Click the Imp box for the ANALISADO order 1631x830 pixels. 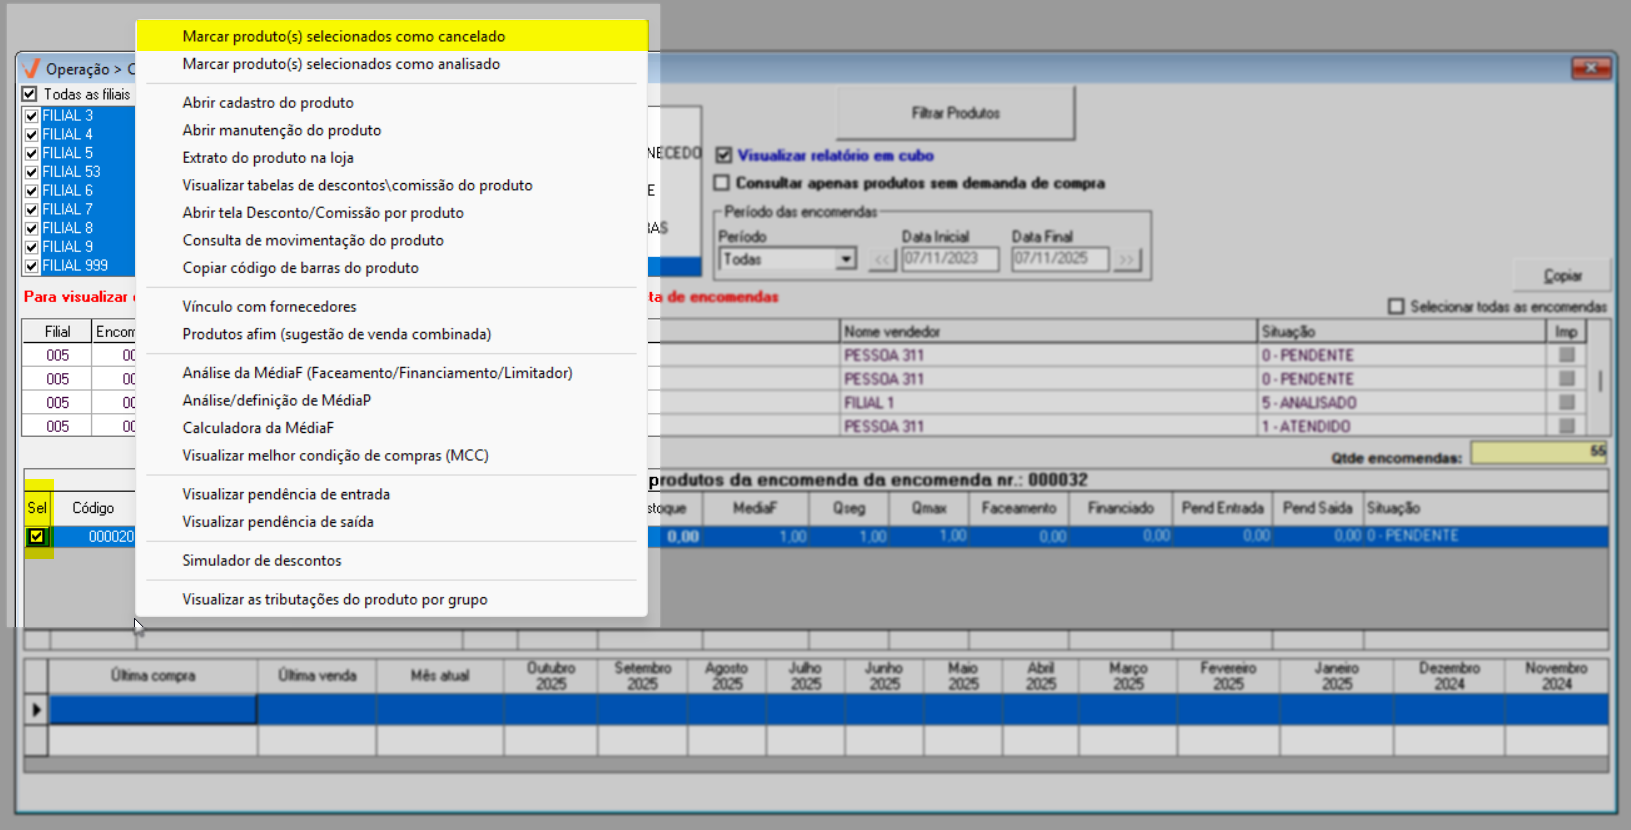[1566, 402]
